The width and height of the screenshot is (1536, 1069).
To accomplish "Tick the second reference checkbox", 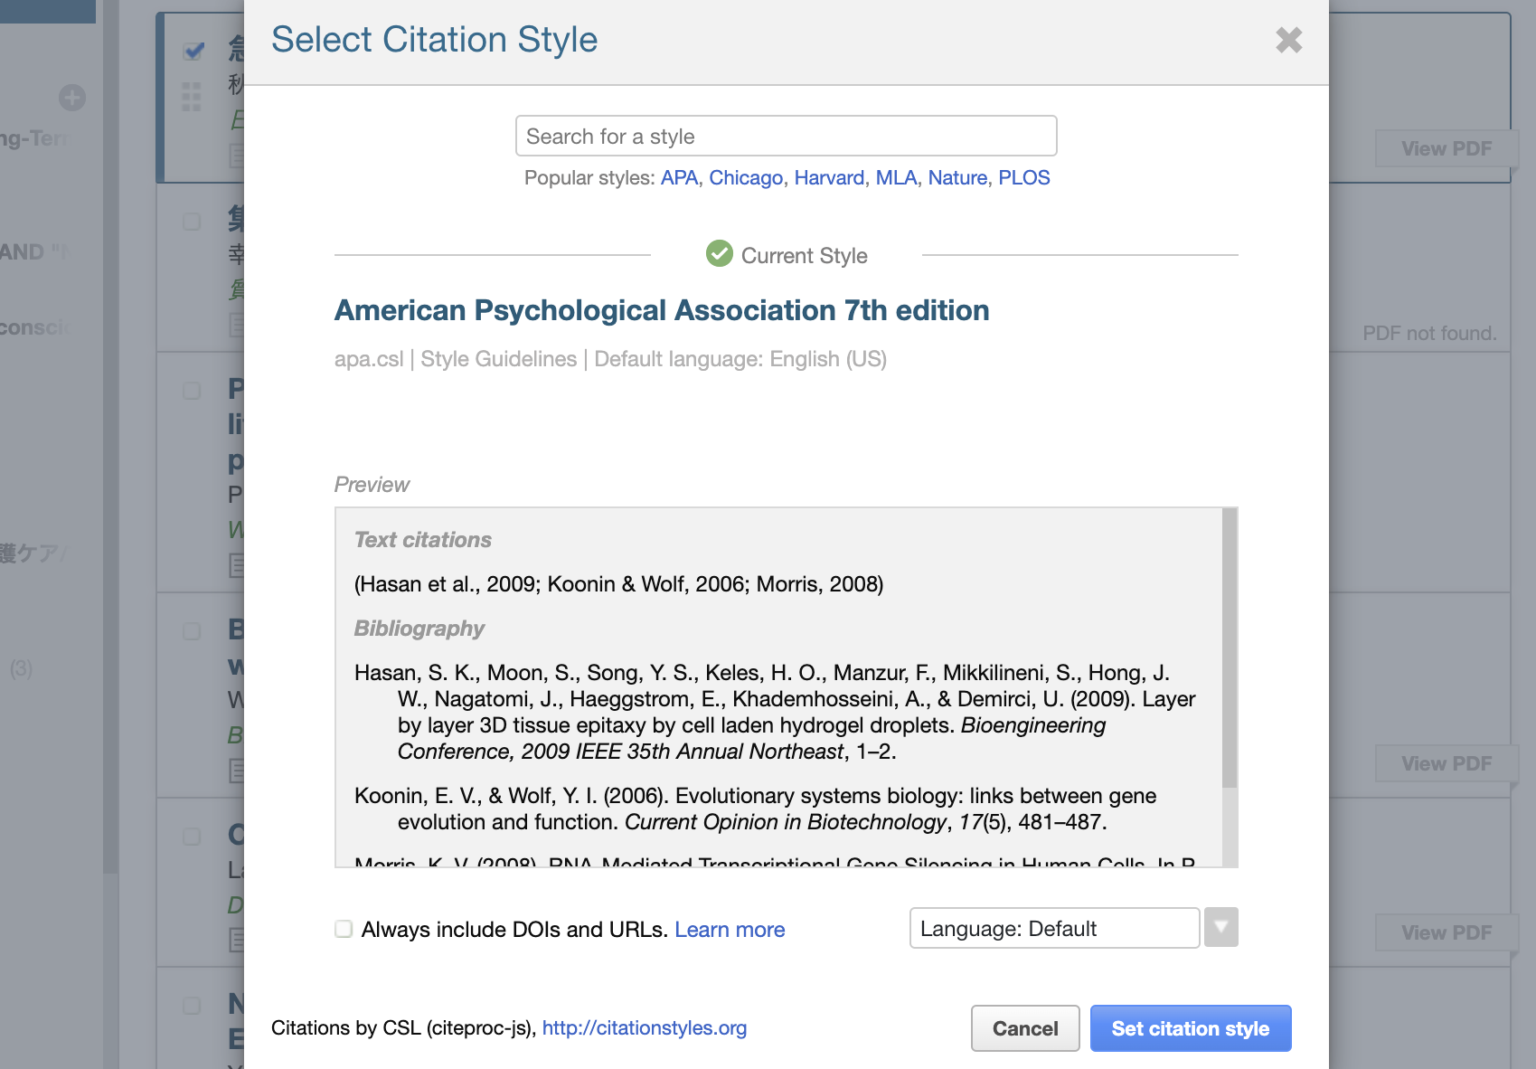I will pyautogui.click(x=192, y=221).
